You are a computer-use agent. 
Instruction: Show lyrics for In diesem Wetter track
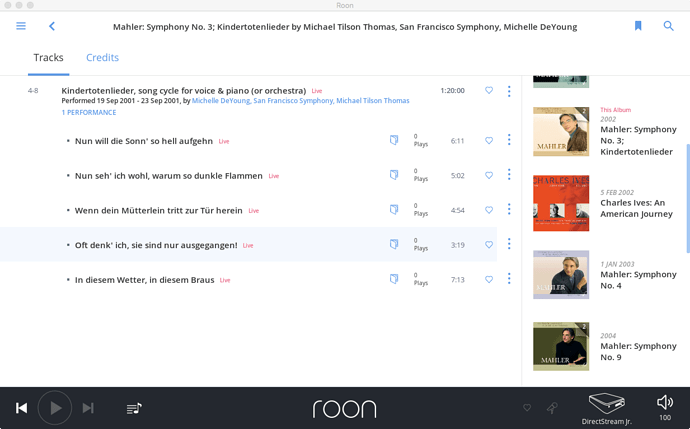394,279
